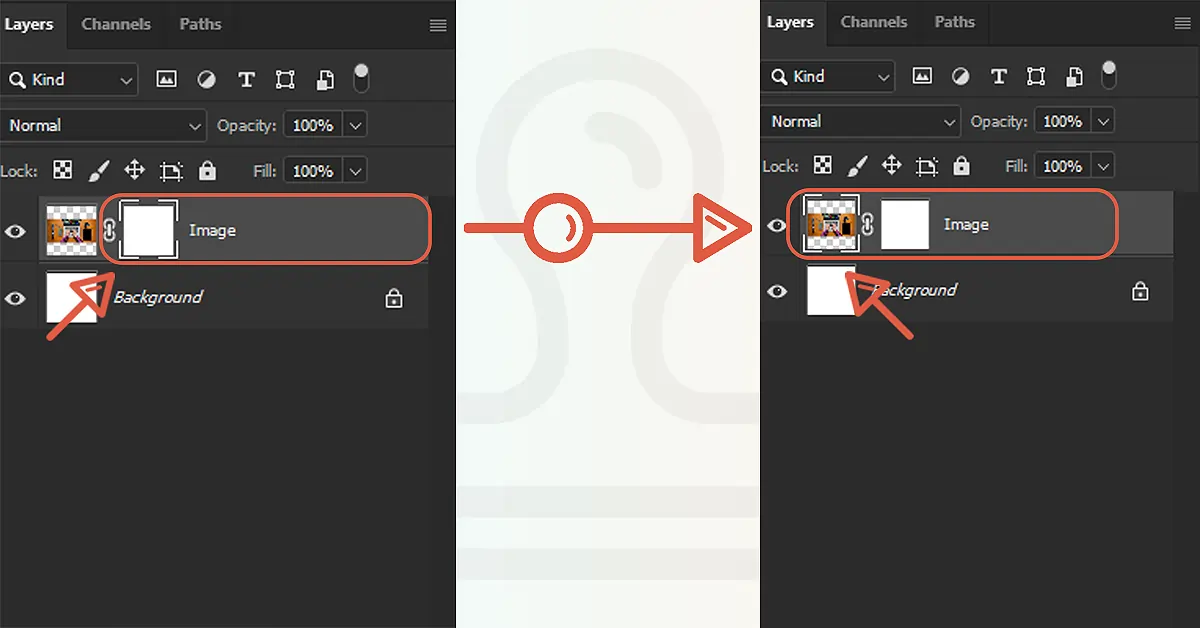The width and height of the screenshot is (1200, 628).
Task: Lock layer position in left panel
Action: tap(134, 171)
